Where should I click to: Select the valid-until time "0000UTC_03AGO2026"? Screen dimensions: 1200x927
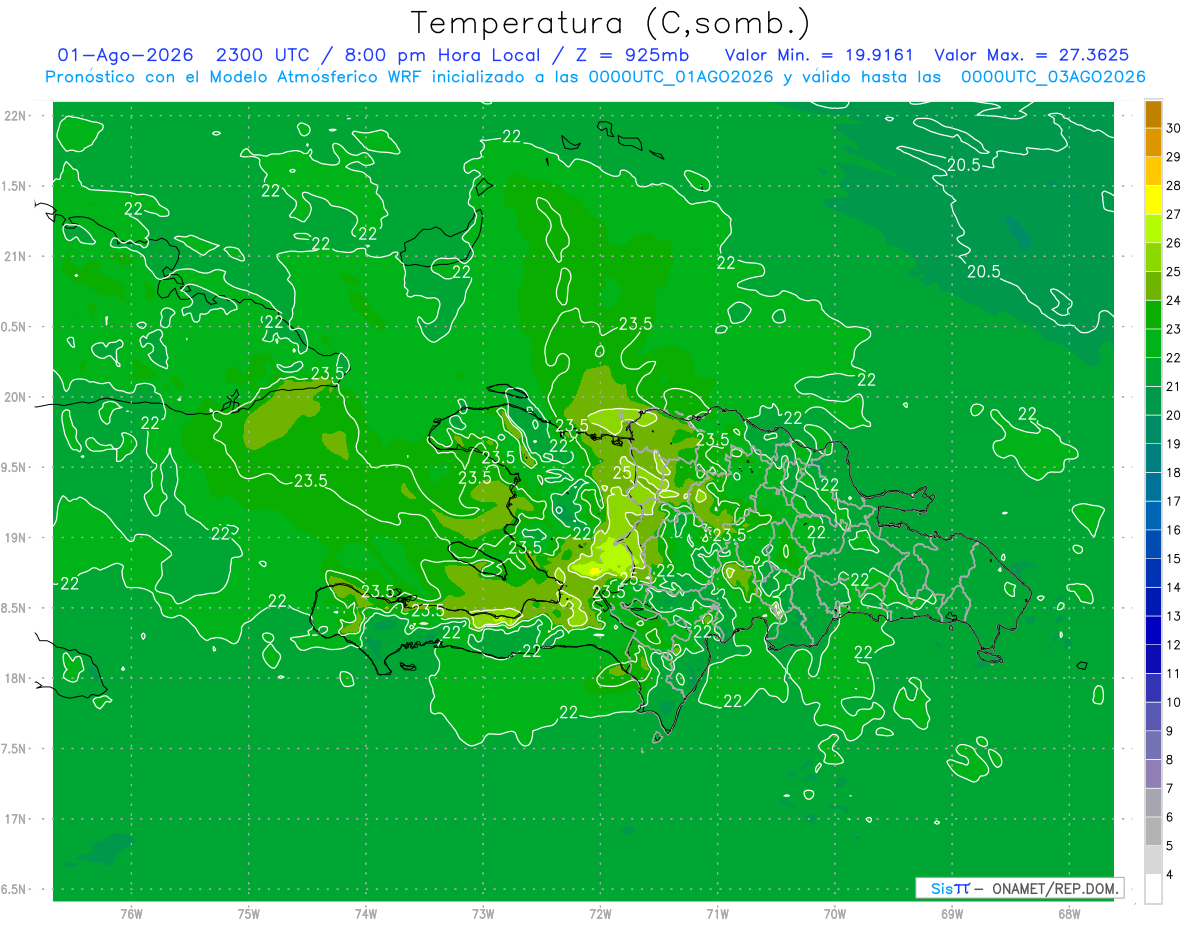coord(1053,77)
